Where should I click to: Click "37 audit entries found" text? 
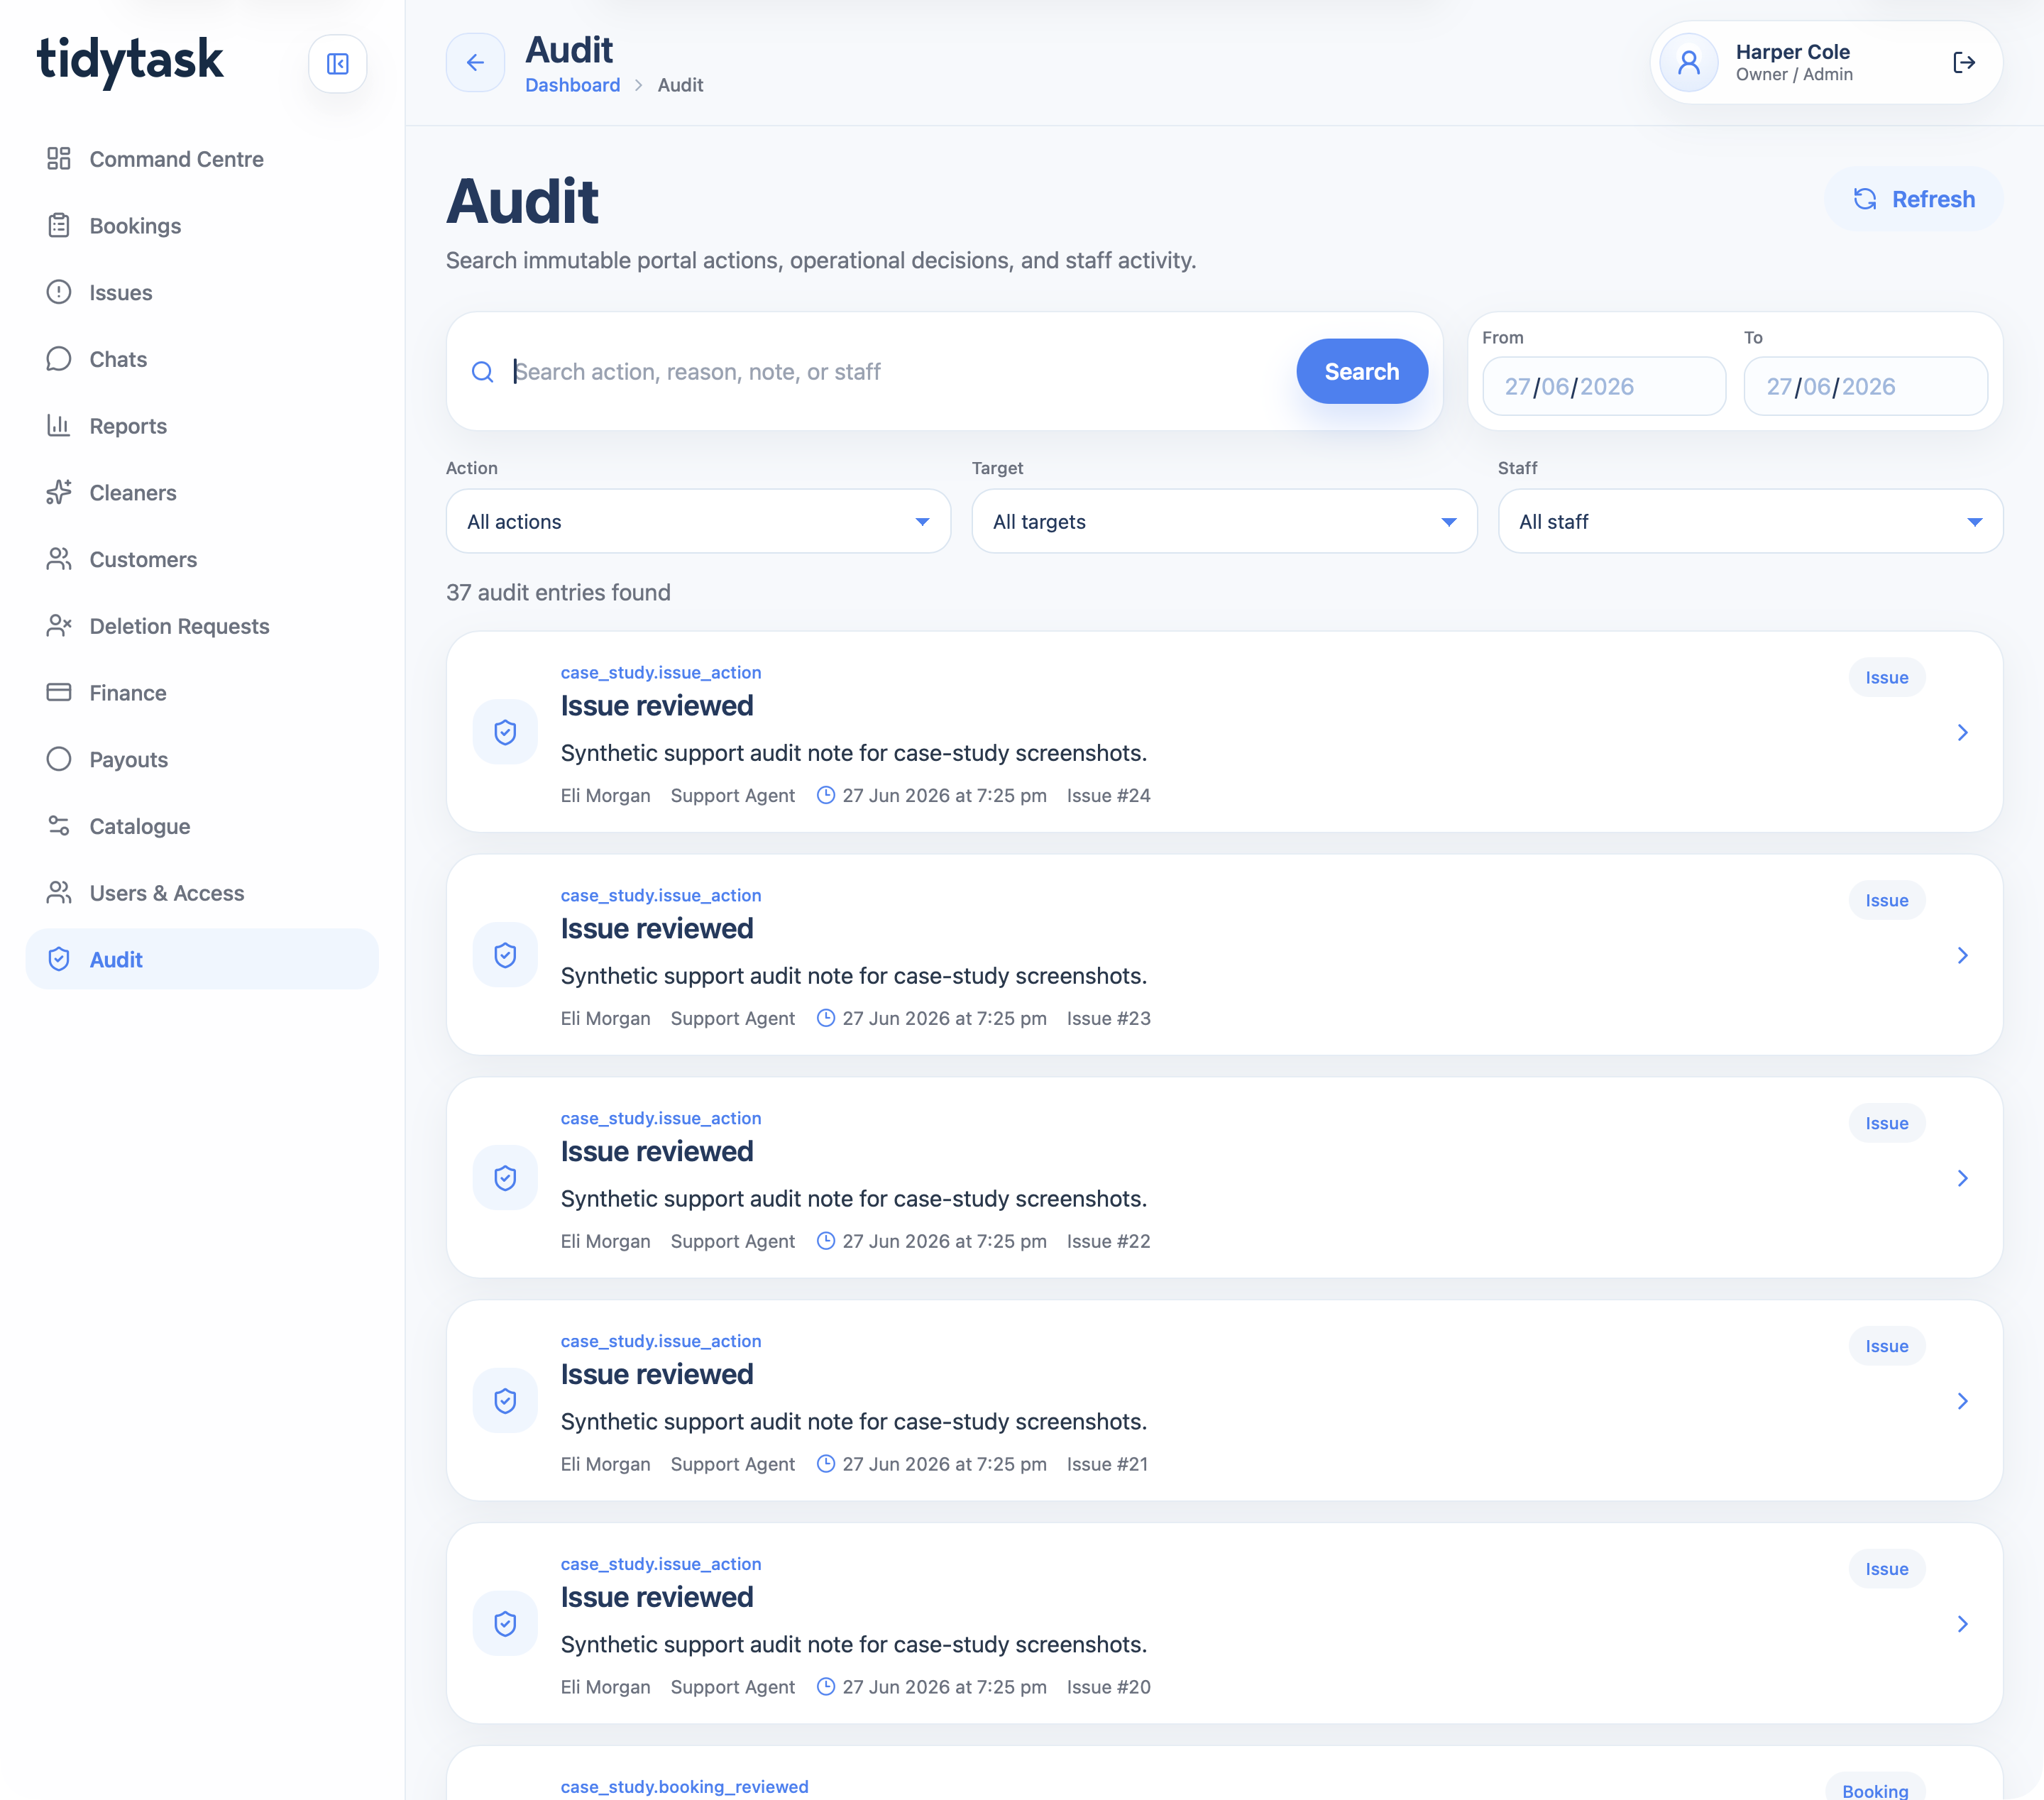[558, 592]
